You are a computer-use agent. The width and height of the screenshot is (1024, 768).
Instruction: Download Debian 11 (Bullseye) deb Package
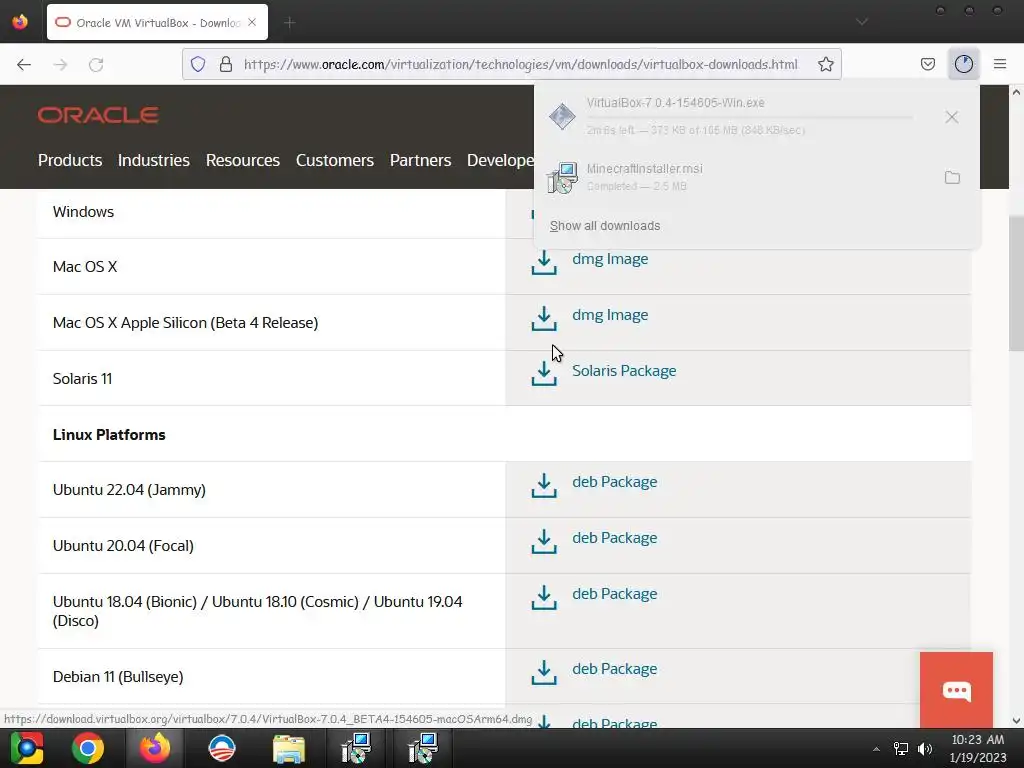click(x=615, y=669)
